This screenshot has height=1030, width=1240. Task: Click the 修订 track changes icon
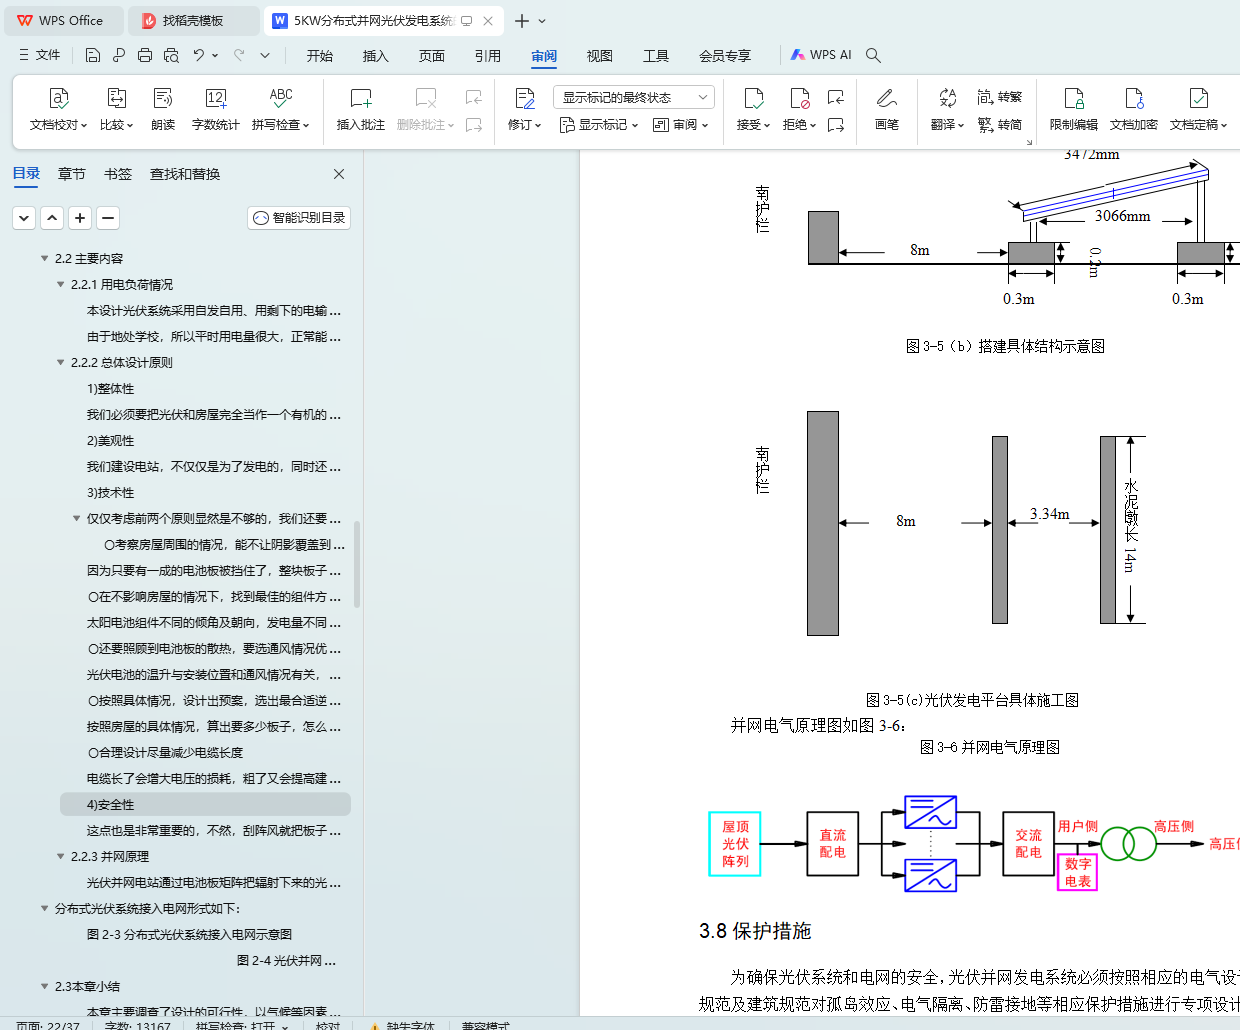pyautogui.click(x=525, y=98)
